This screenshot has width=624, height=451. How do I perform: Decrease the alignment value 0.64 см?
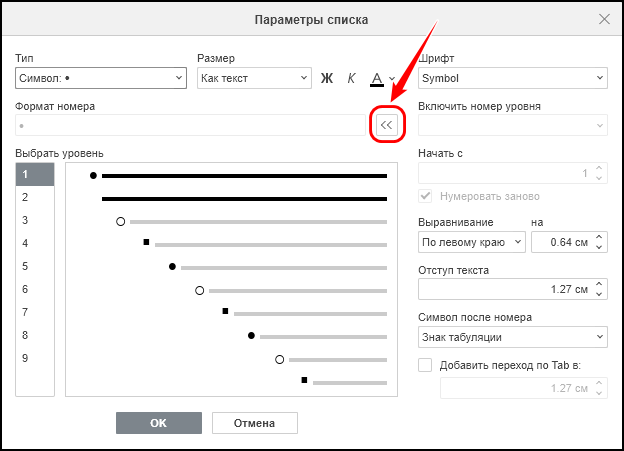(x=599, y=247)
